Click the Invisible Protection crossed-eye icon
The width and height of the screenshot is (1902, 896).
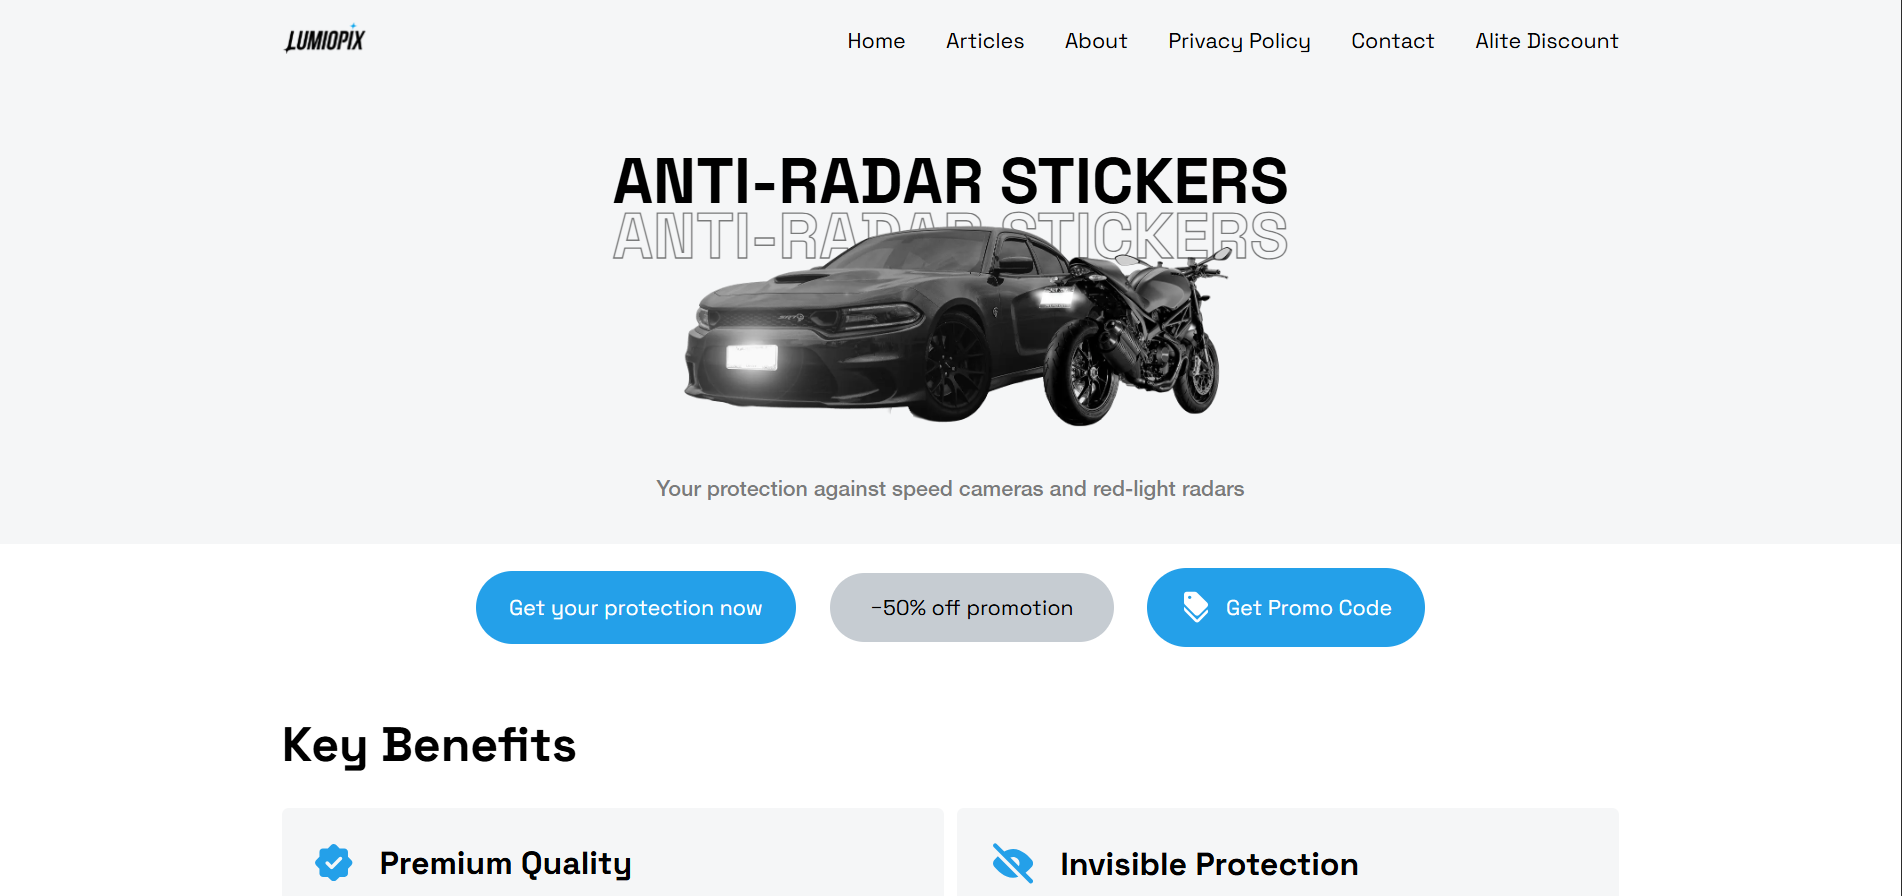coord(1013,863)
